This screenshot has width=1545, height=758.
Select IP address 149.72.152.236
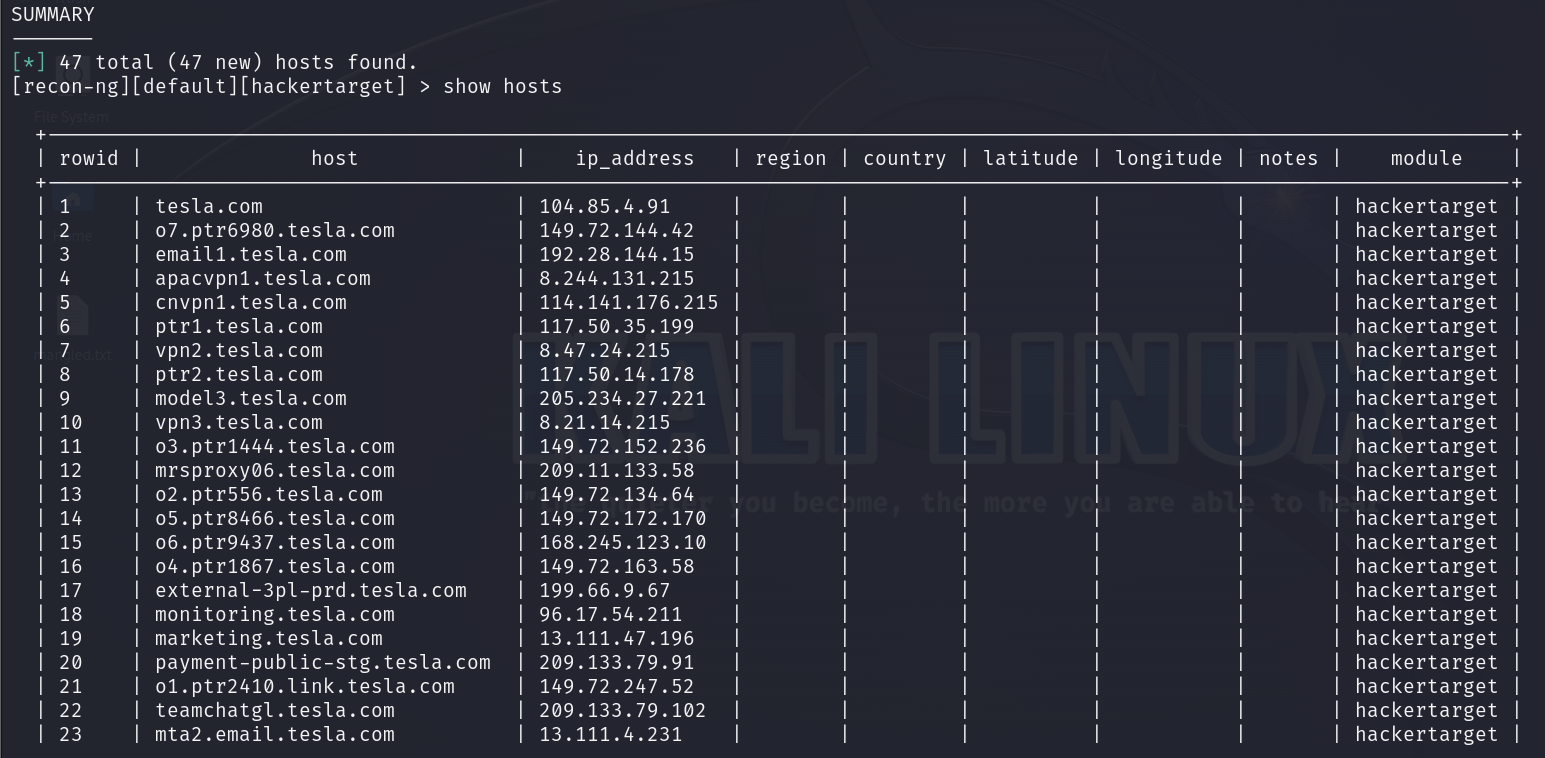tap(623, 446)
